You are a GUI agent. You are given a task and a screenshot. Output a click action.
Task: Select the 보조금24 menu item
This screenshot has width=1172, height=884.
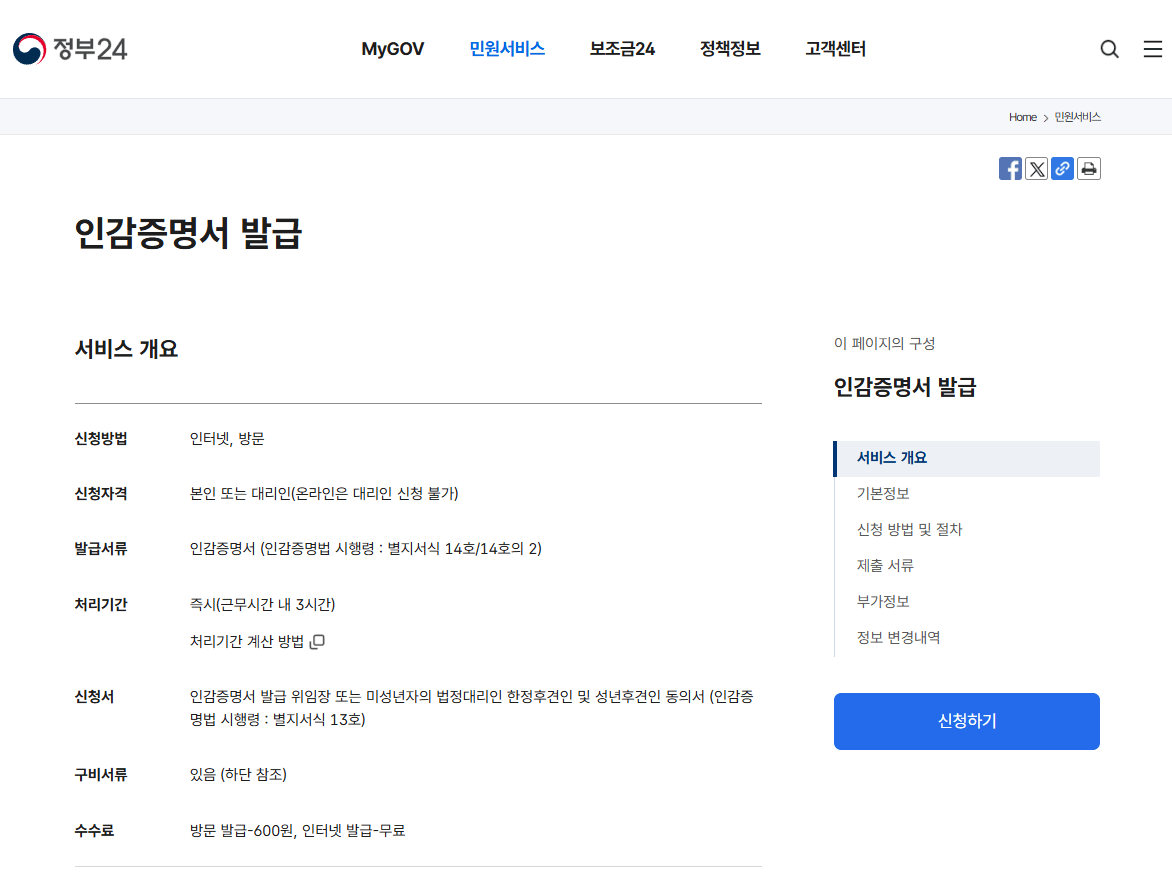click(x=621, y=48)
